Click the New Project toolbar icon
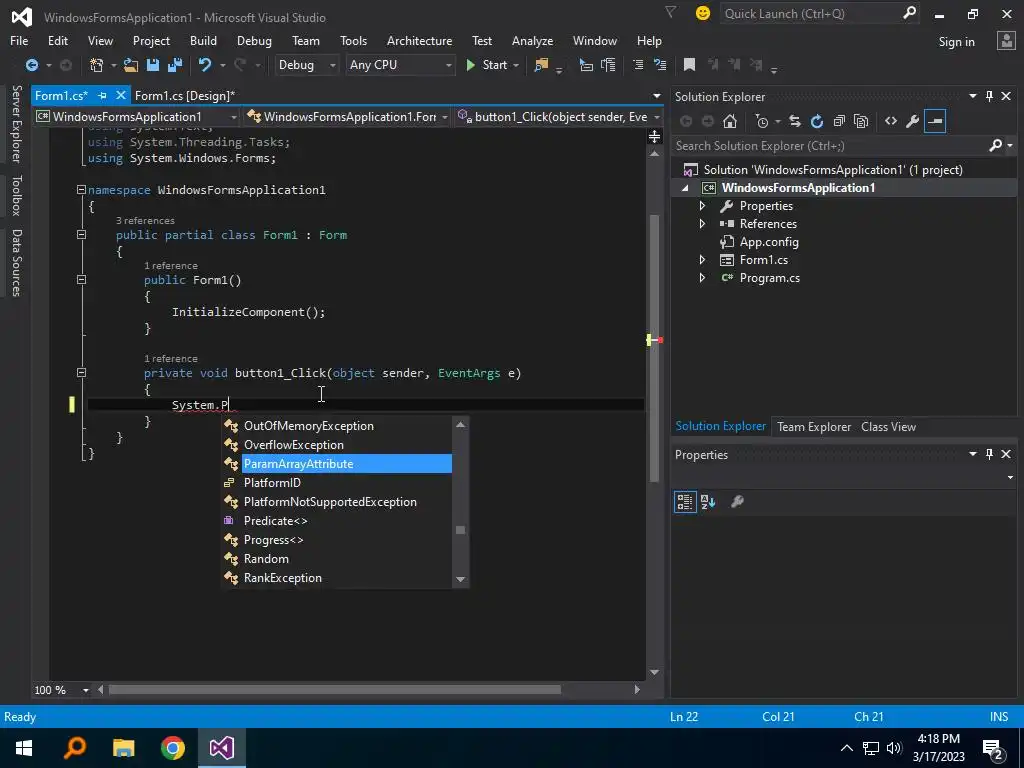 (x=97, y=65)
